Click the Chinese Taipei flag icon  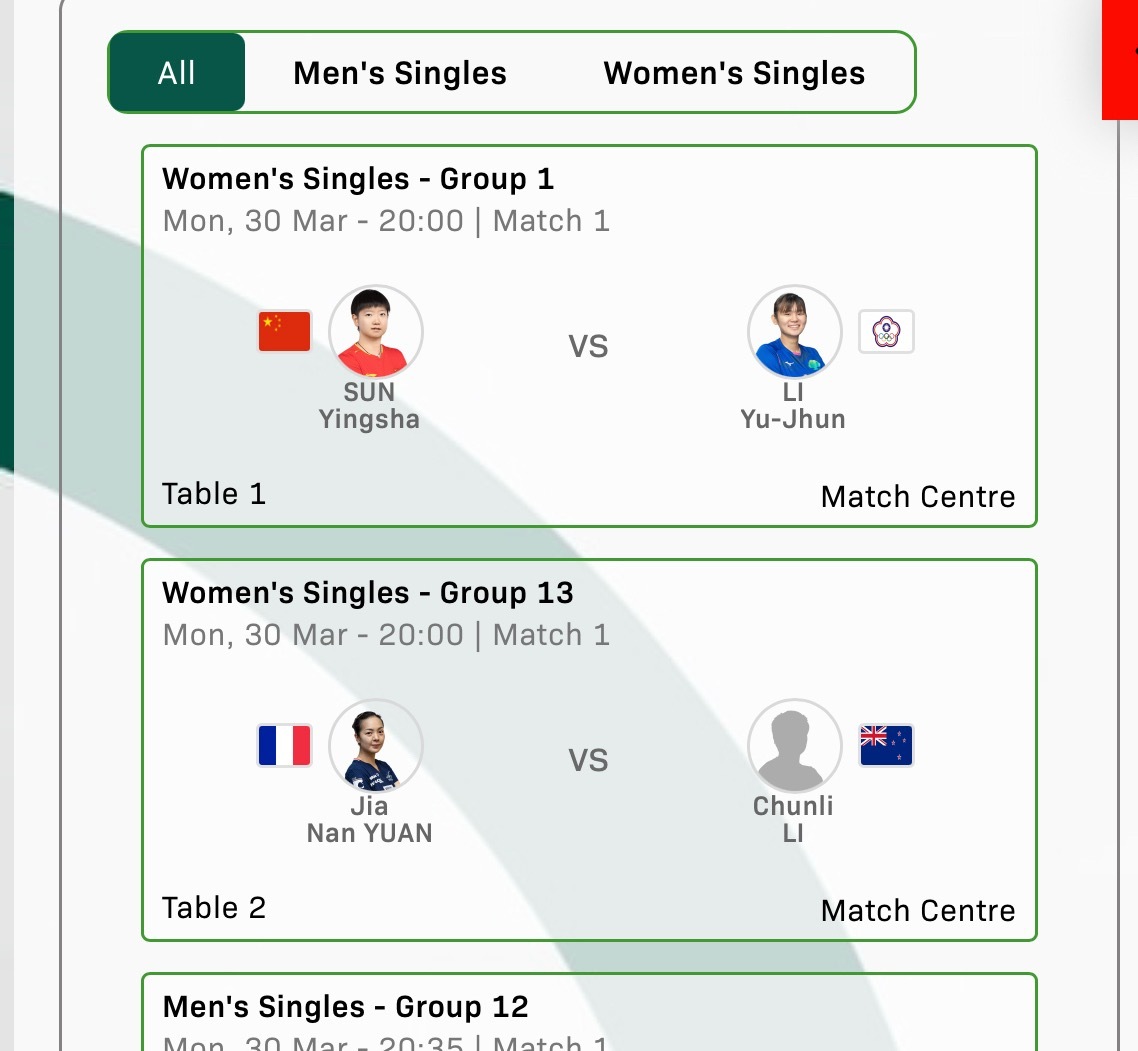886,332
